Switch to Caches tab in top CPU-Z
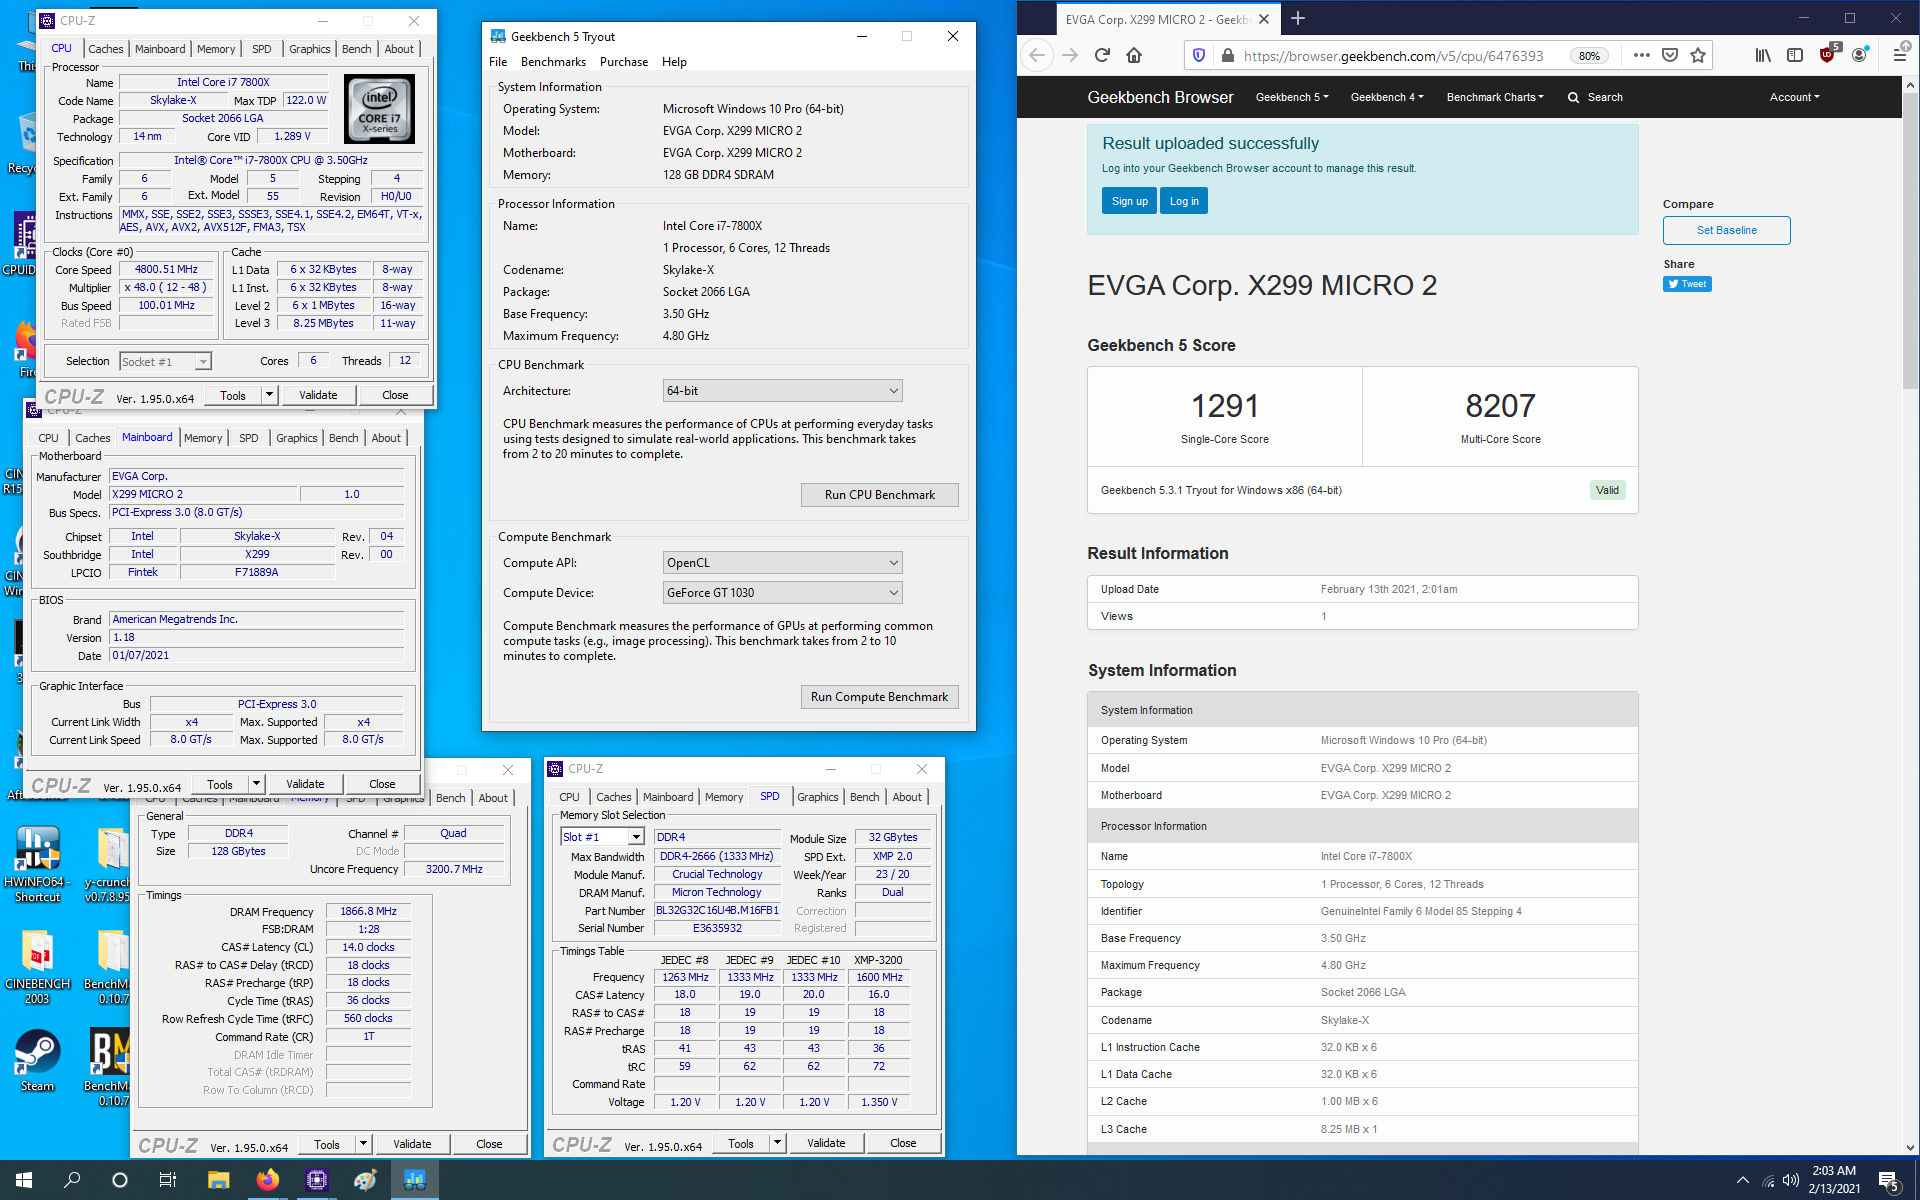1920x1200 pixels. pos(105,49)
